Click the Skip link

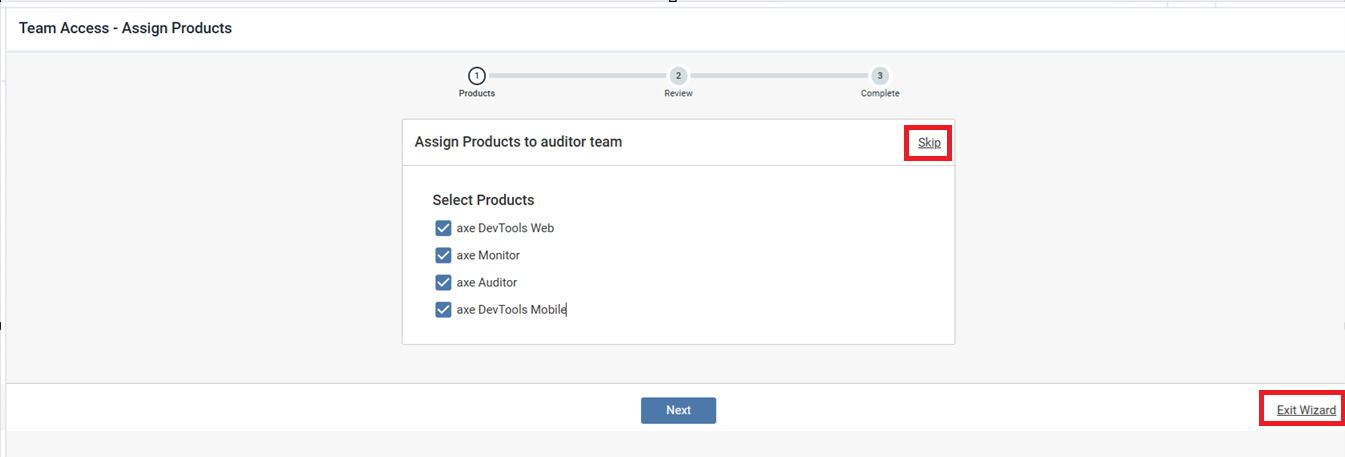[x=929, y=143]
